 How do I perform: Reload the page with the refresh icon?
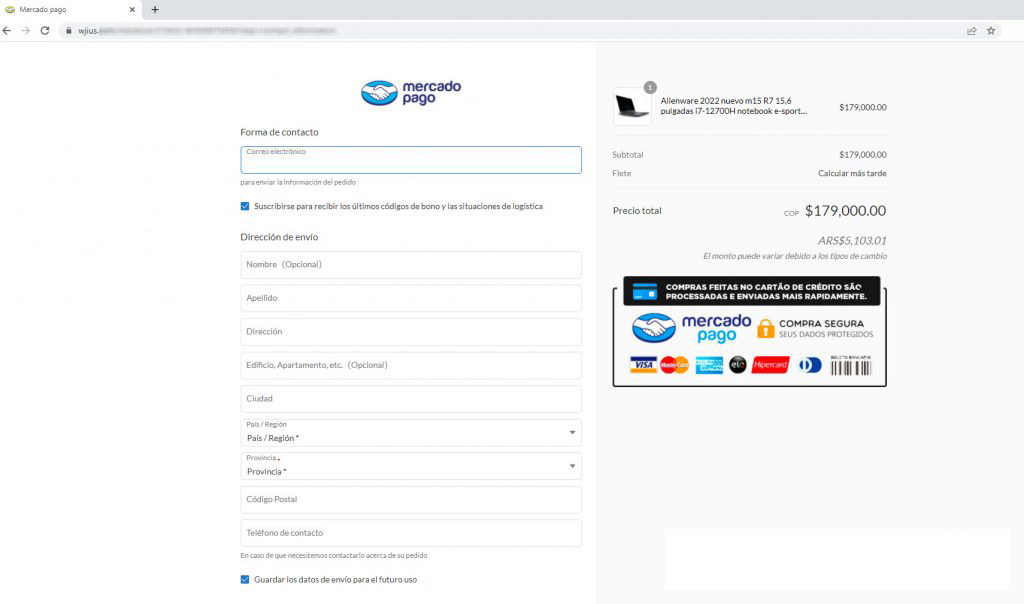[45, 31]
